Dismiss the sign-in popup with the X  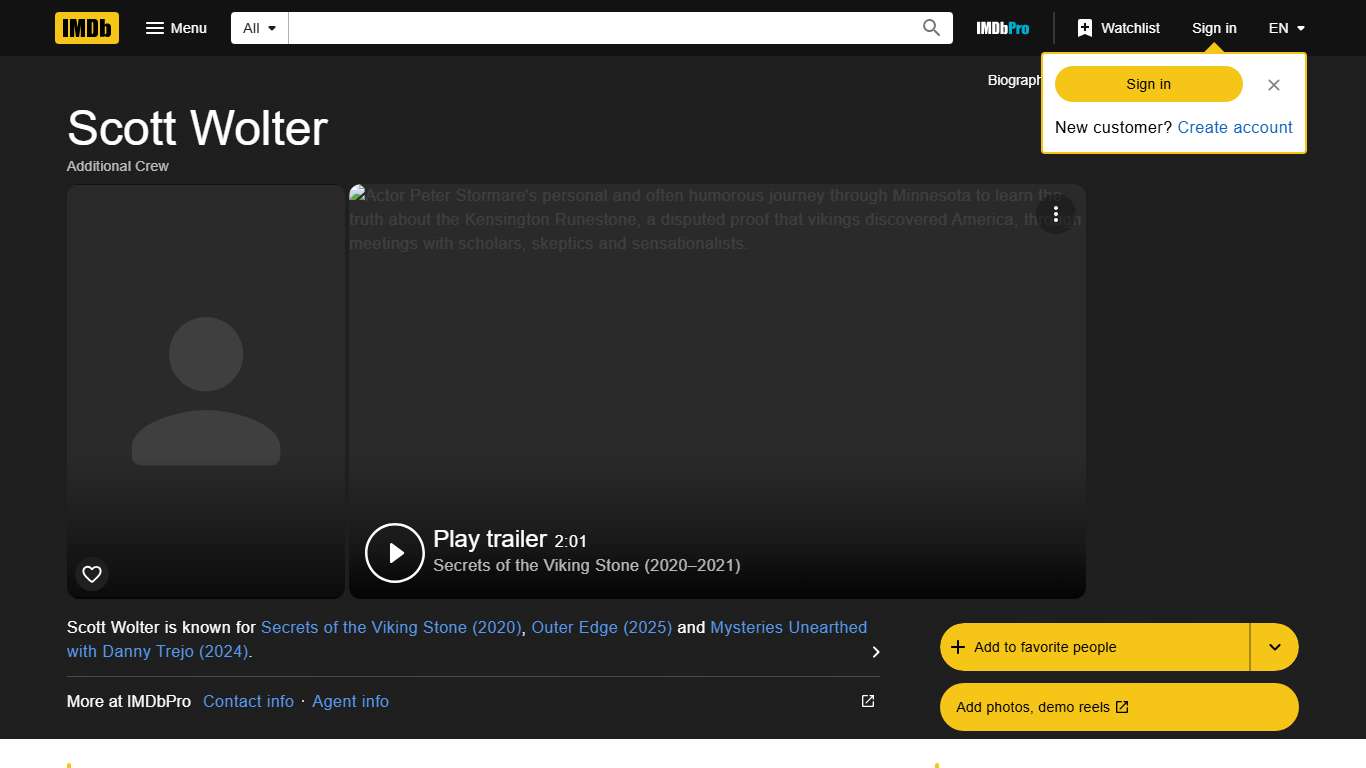click(1273, 85)
